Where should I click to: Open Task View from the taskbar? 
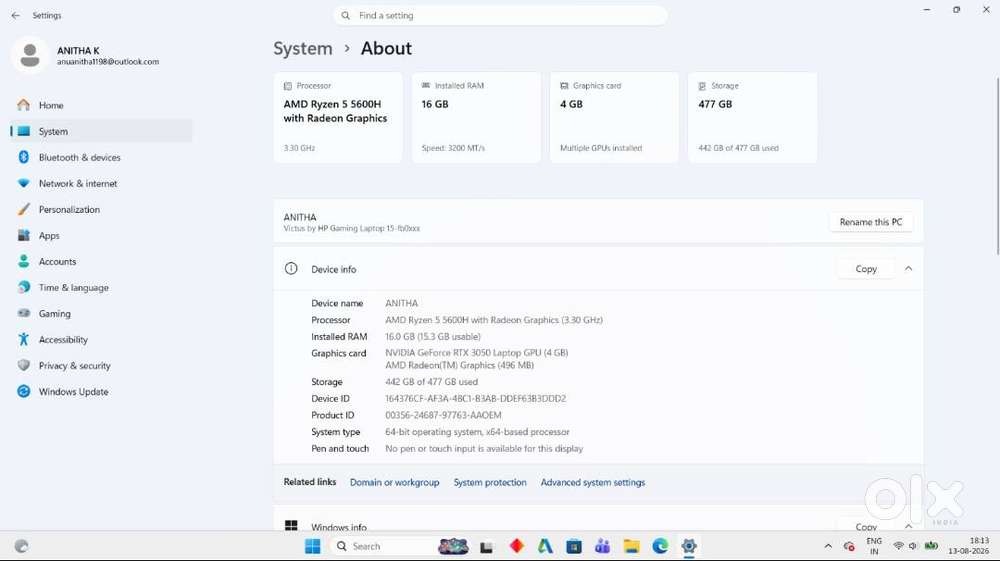pos(487,547)
